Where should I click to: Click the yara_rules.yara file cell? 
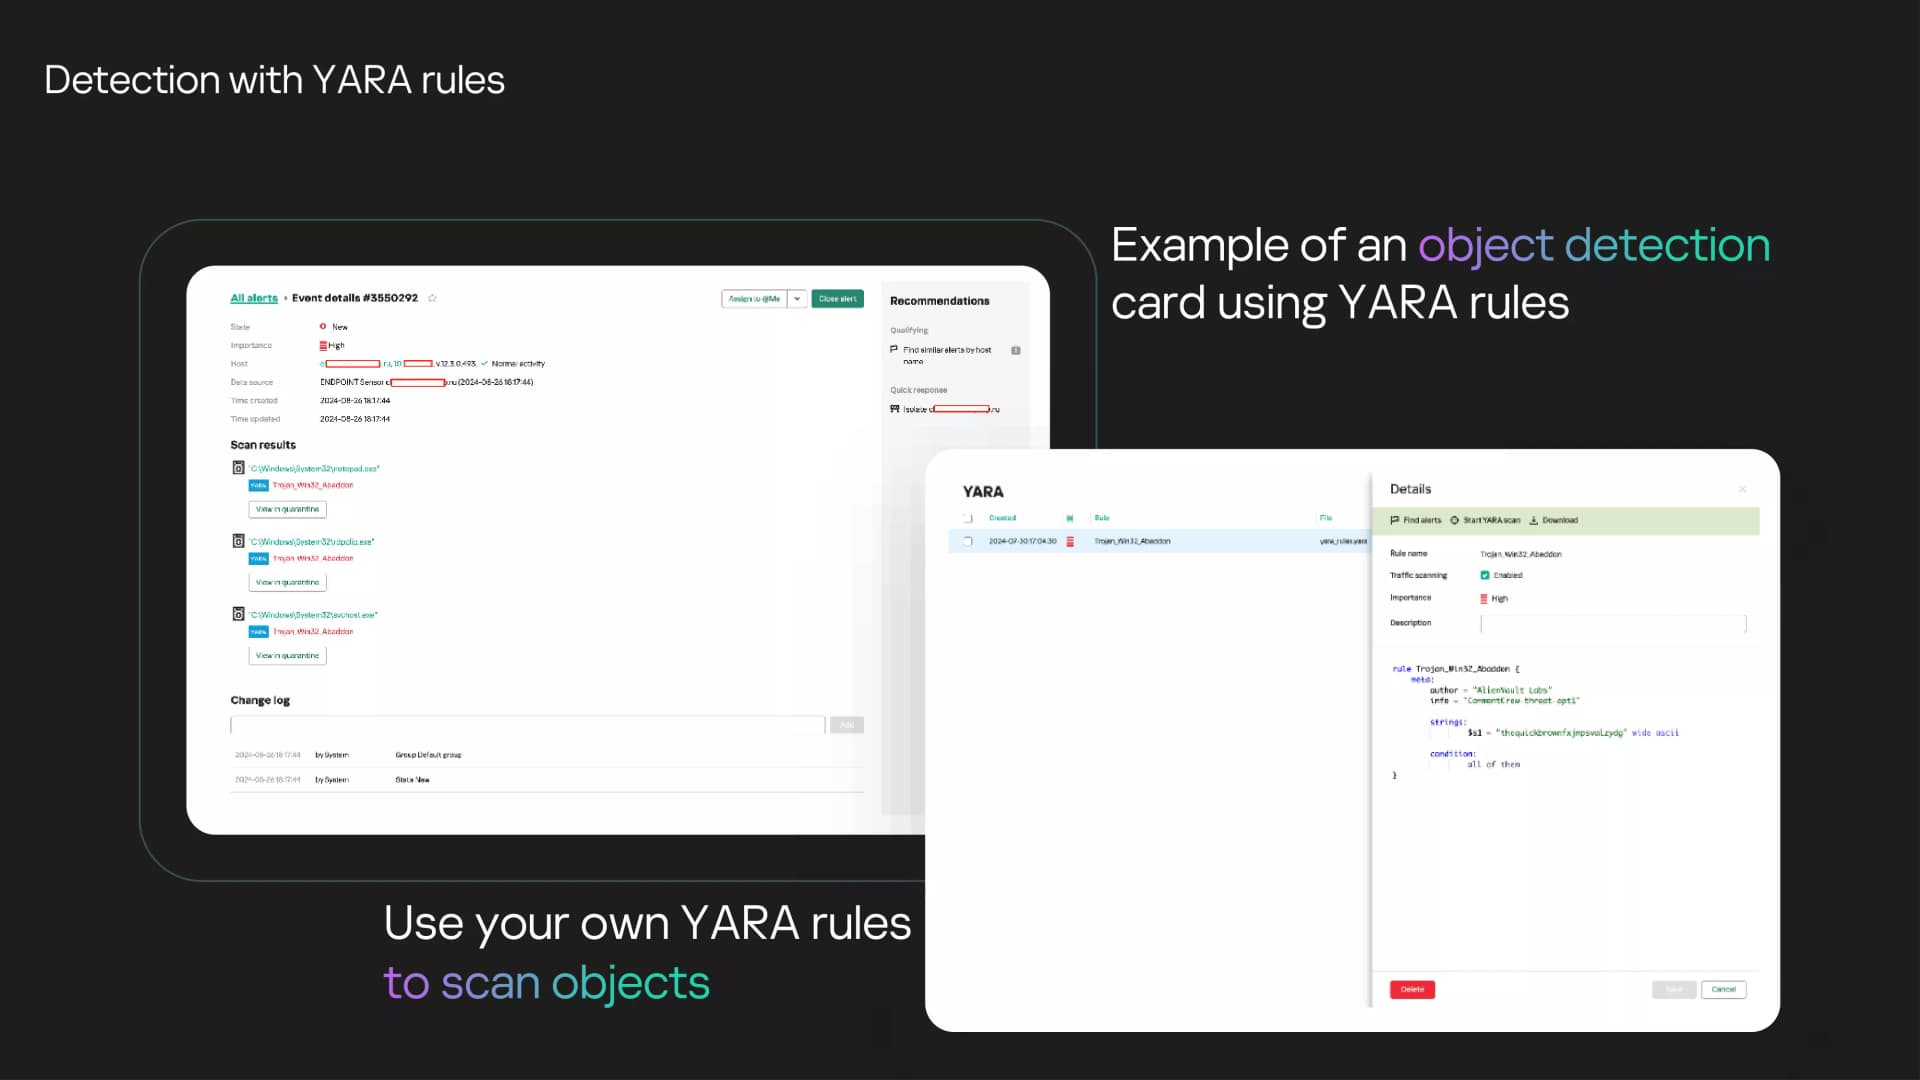[1343, 541]
